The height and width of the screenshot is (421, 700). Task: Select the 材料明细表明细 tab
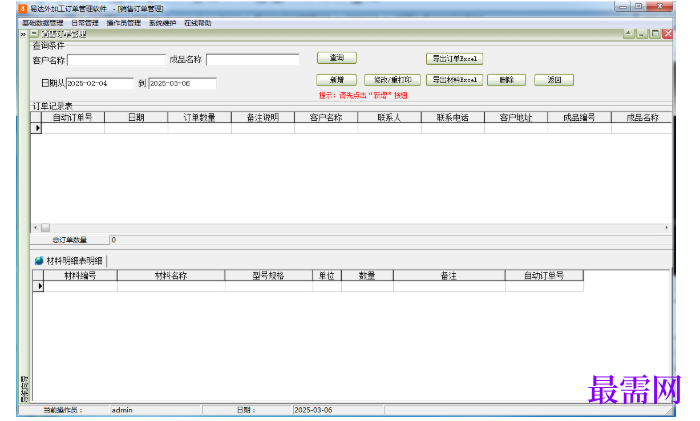[x=75, y=261]
